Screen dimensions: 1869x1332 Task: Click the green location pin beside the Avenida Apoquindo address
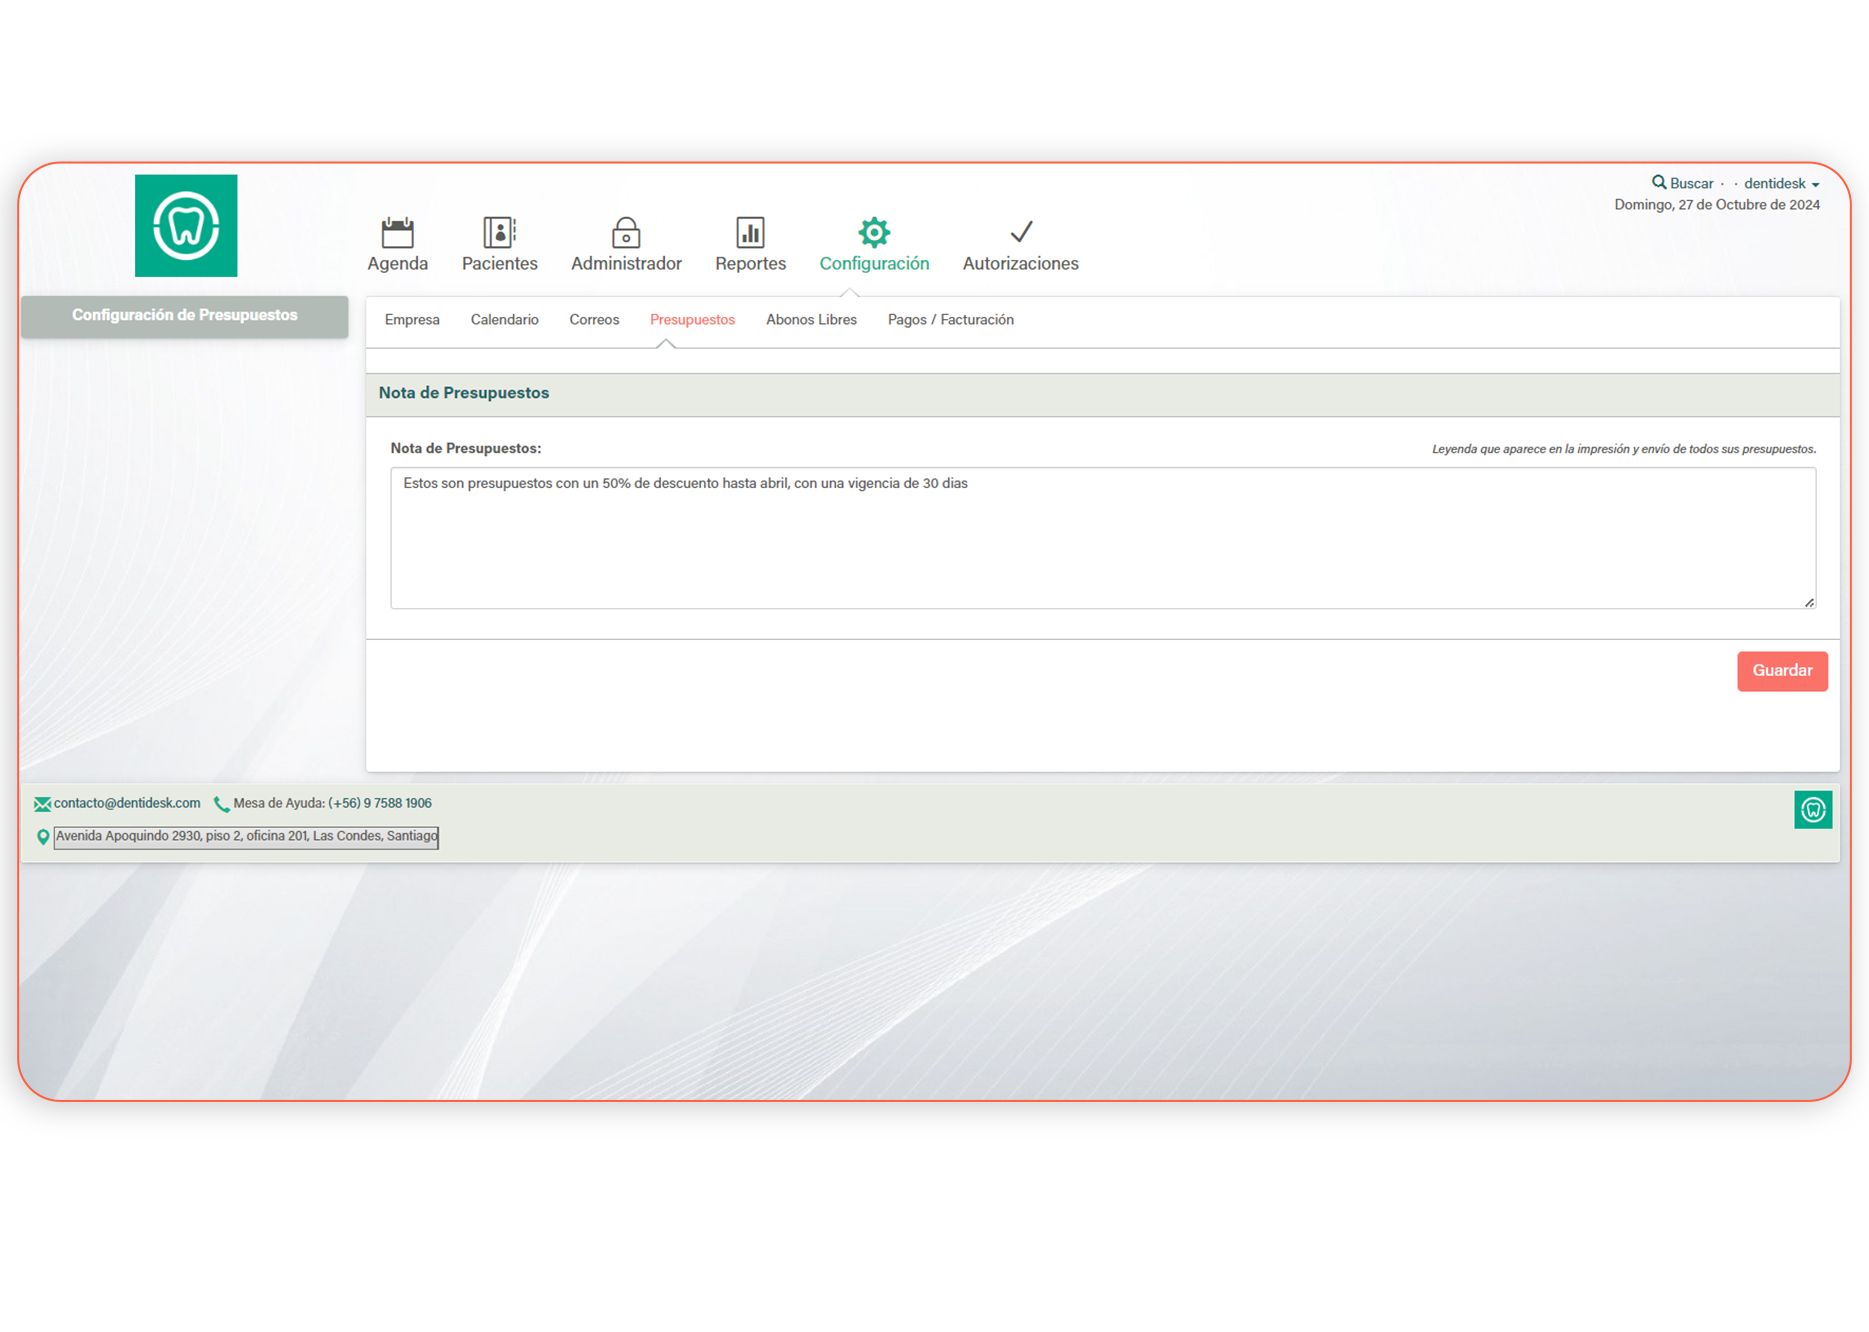43,837
